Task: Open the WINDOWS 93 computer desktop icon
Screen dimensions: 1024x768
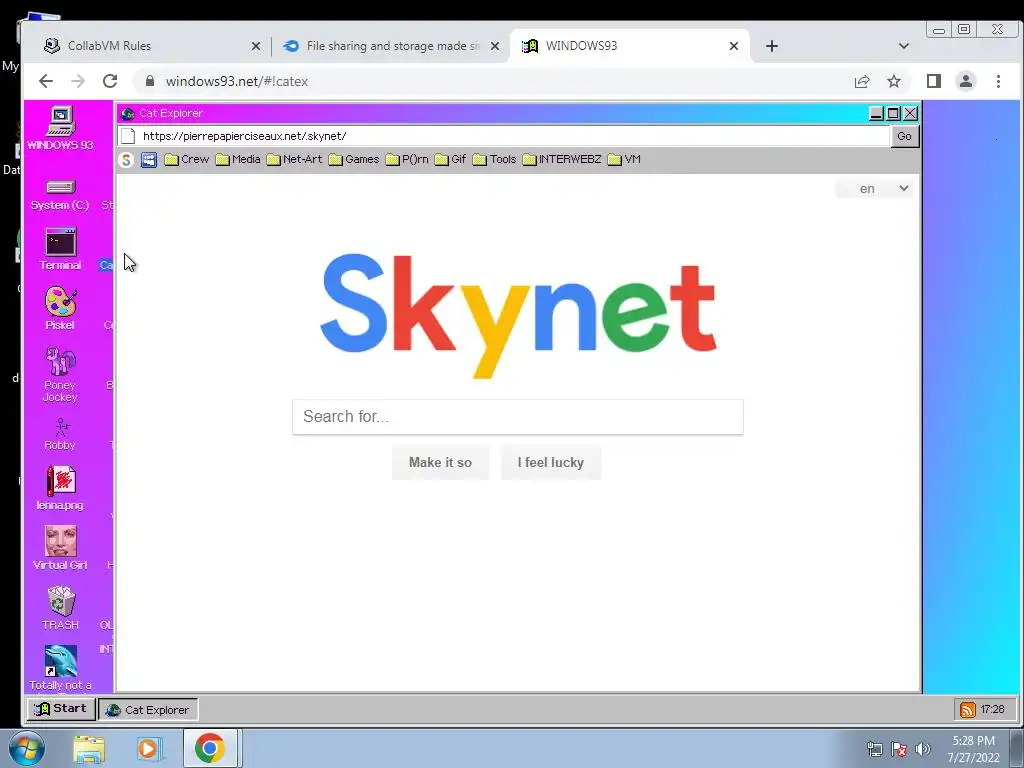Action: [x=60, y=127]
